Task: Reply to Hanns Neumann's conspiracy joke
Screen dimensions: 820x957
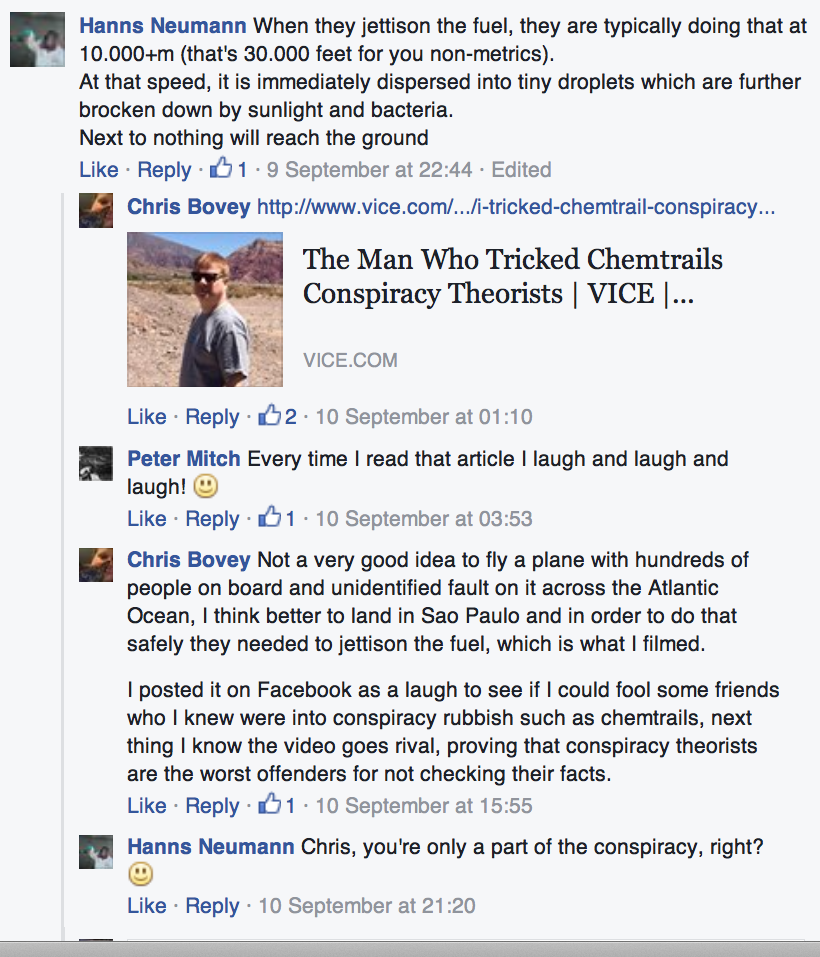Action: [212, 906]
